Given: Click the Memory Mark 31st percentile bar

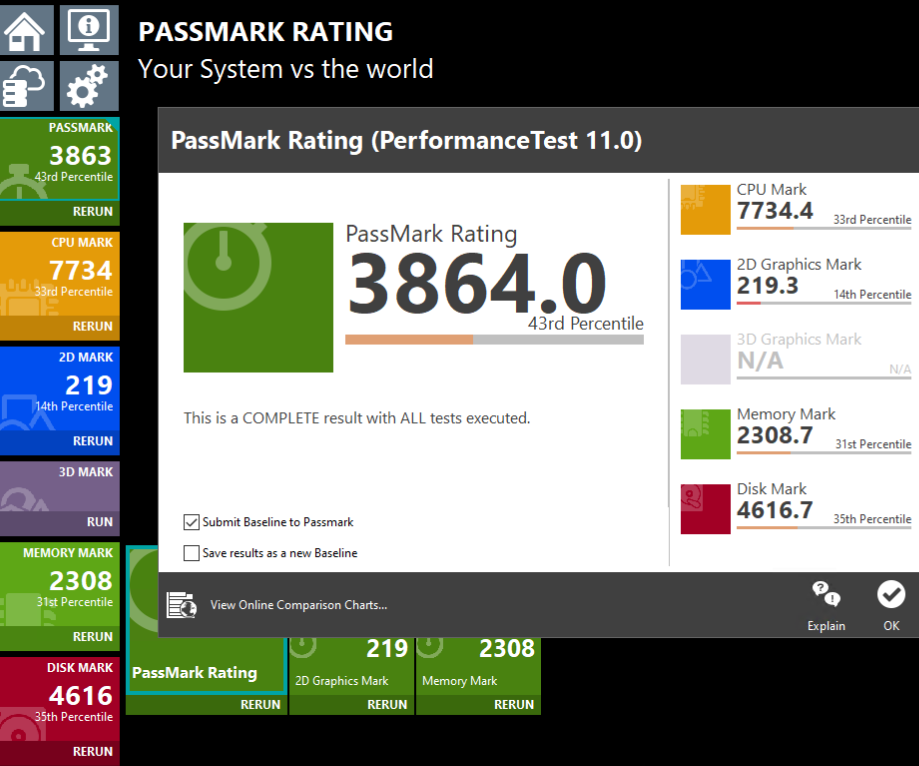Looking at the screenshot, I should [x=823, y=452].
